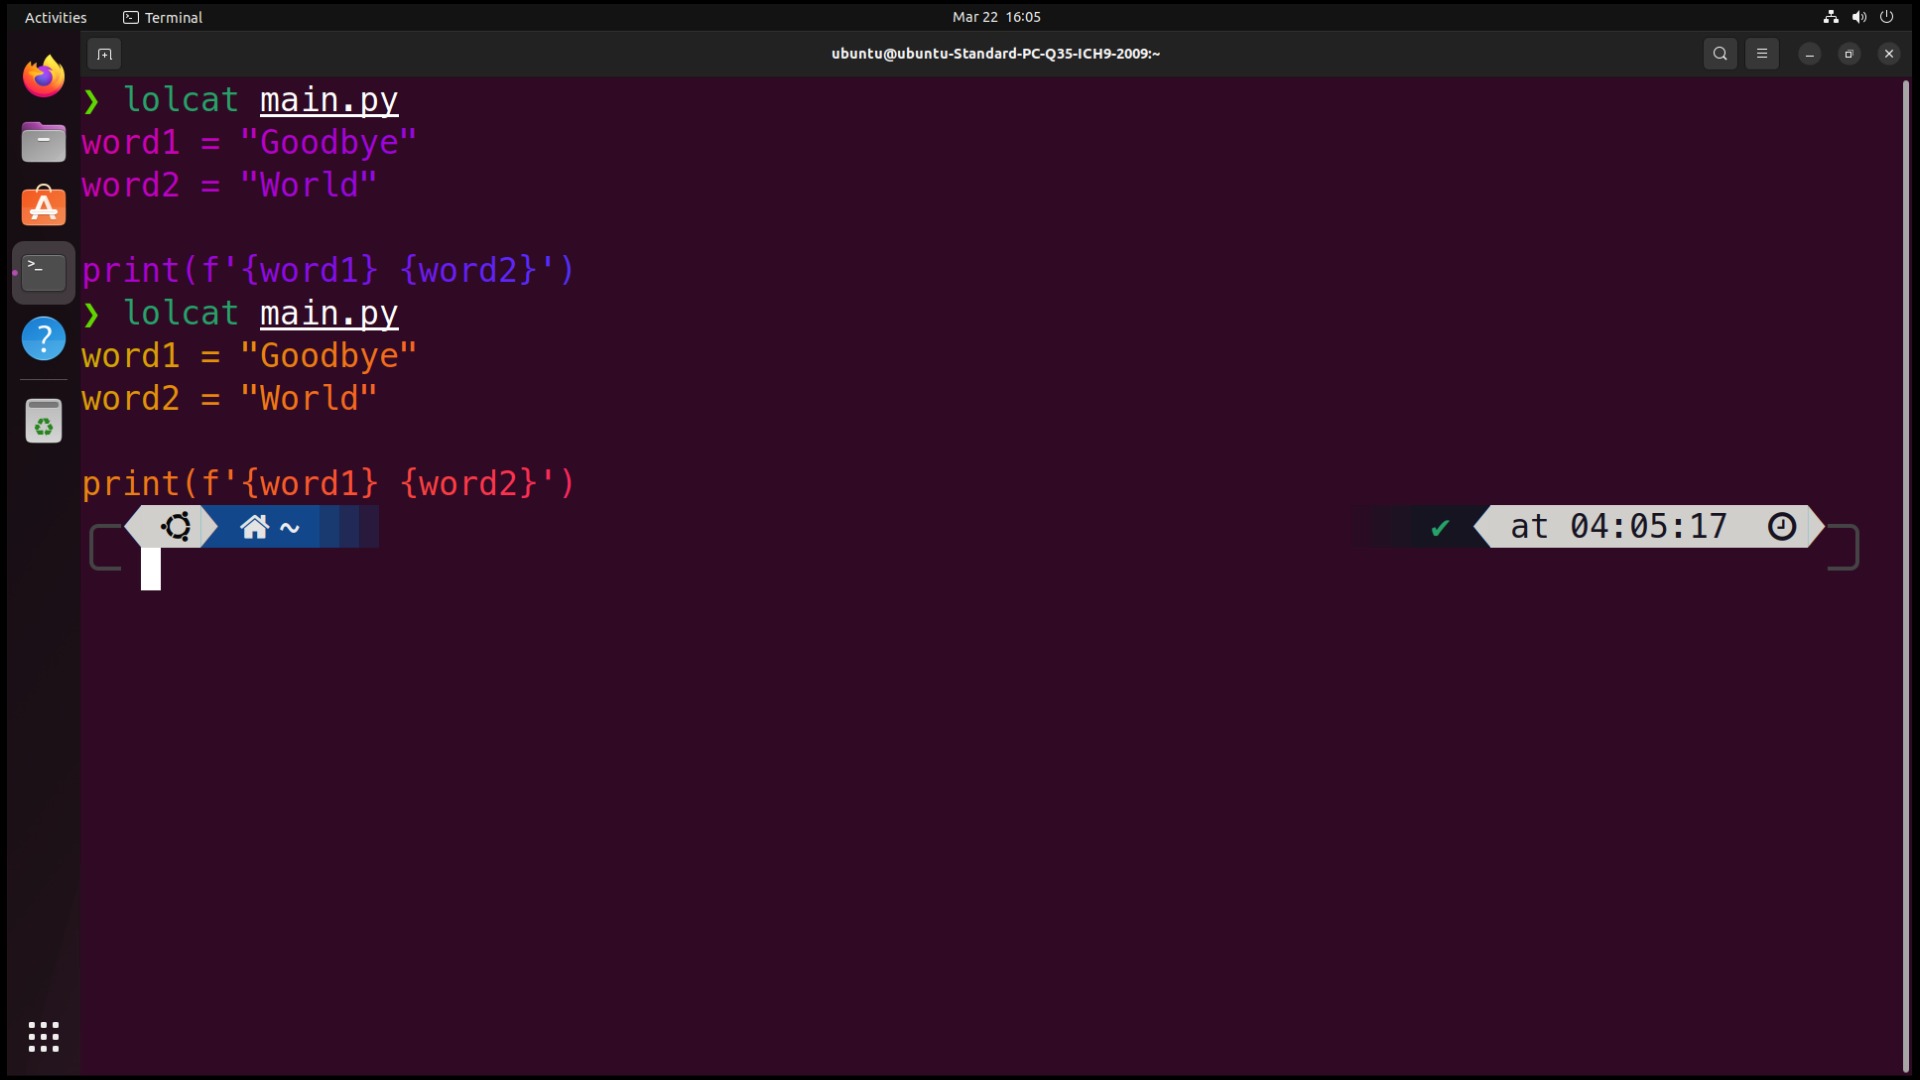The height and width of the screenshot is (1080, 1920).
Task: Open Activities overview
Action: coord(56,17)
